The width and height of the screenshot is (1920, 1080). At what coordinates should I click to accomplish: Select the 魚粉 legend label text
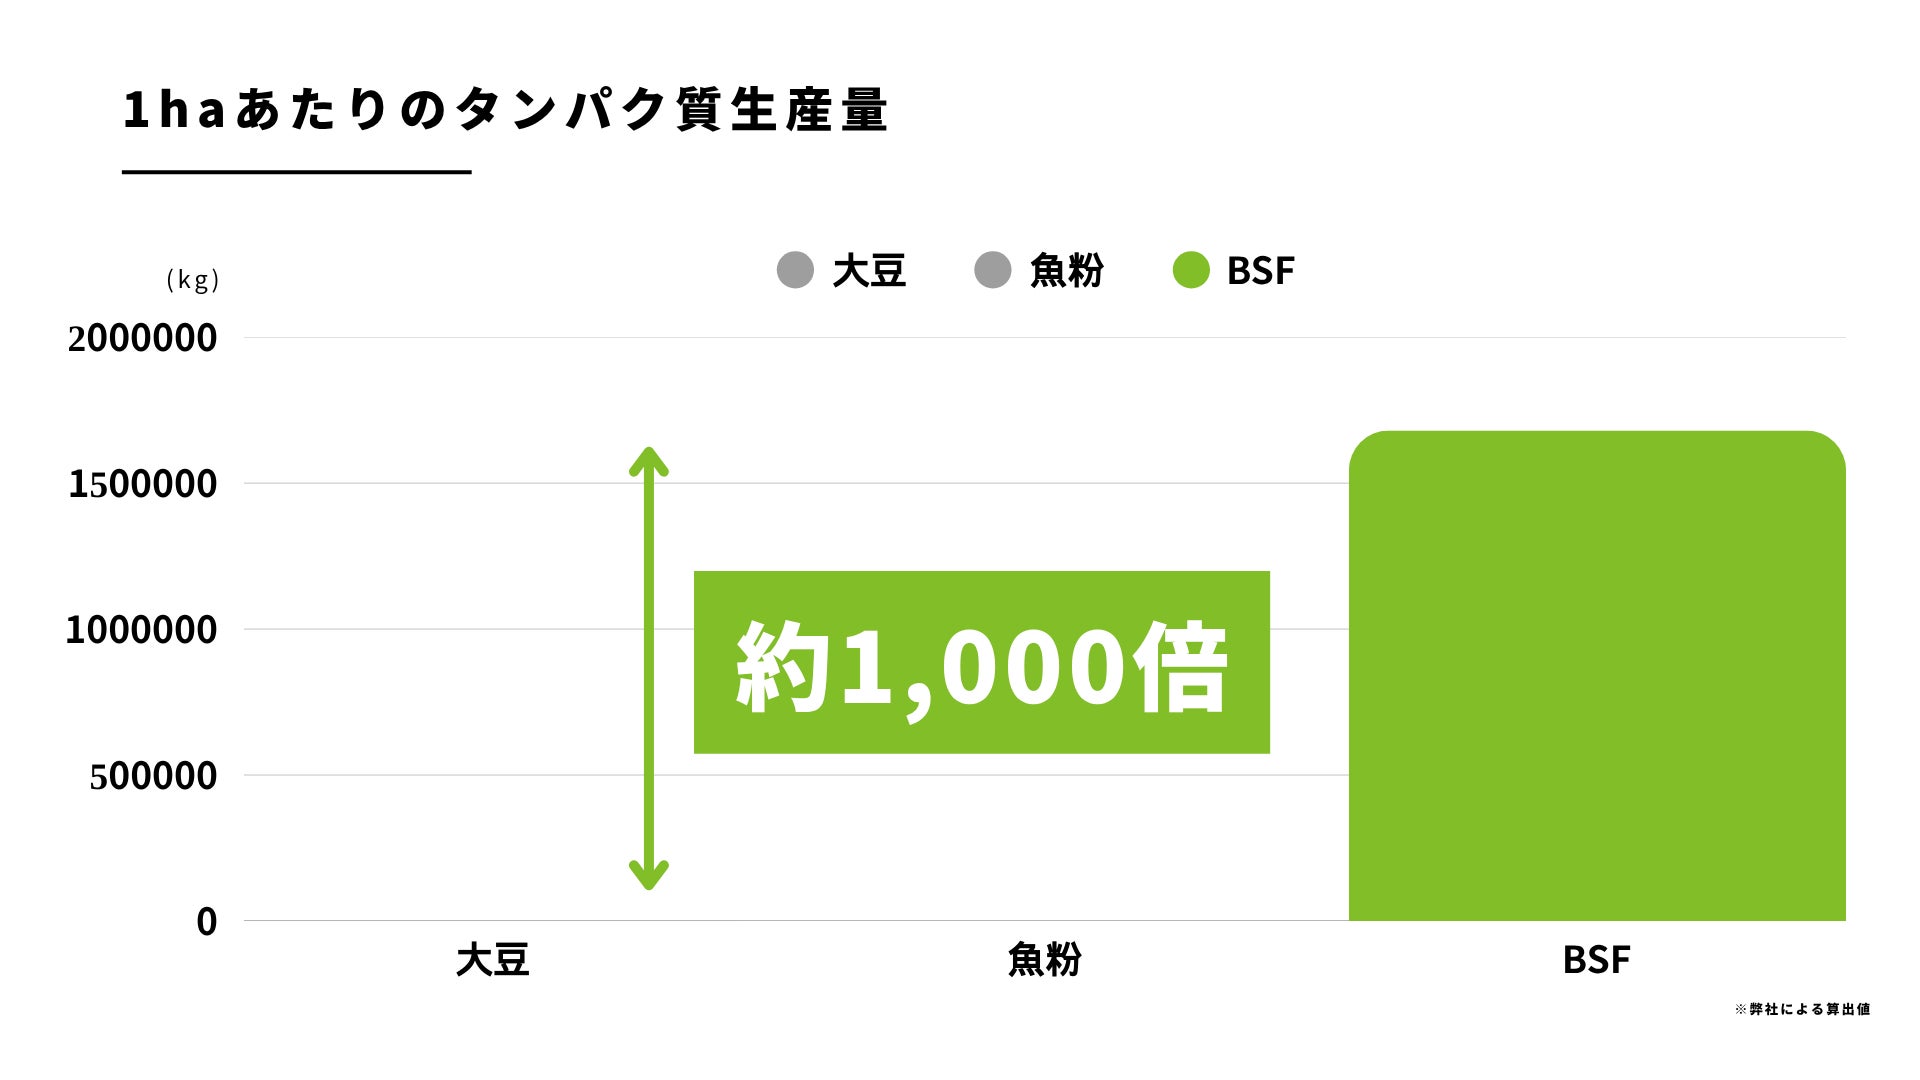[x=1066, y=271]
